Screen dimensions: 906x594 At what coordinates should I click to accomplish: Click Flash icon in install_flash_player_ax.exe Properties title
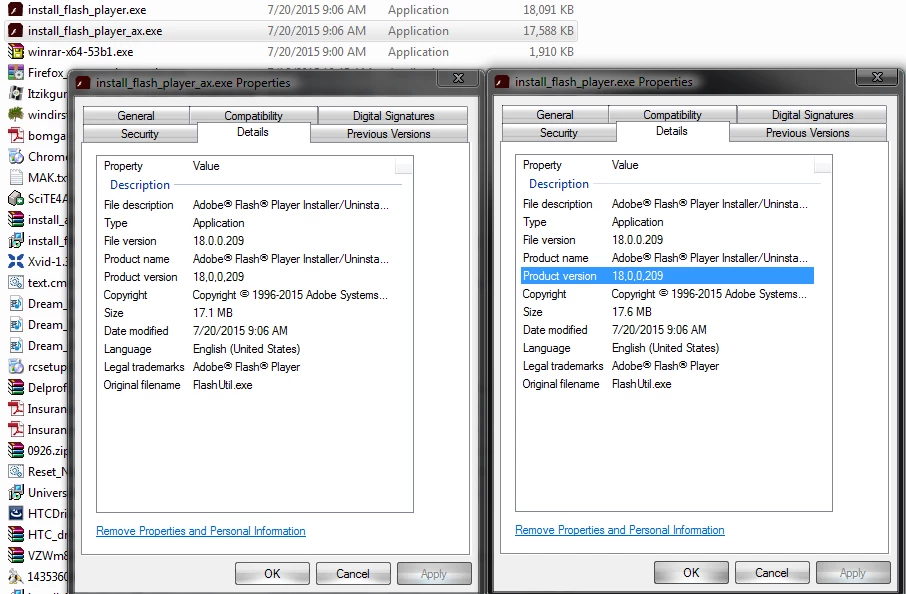point(83,83)
